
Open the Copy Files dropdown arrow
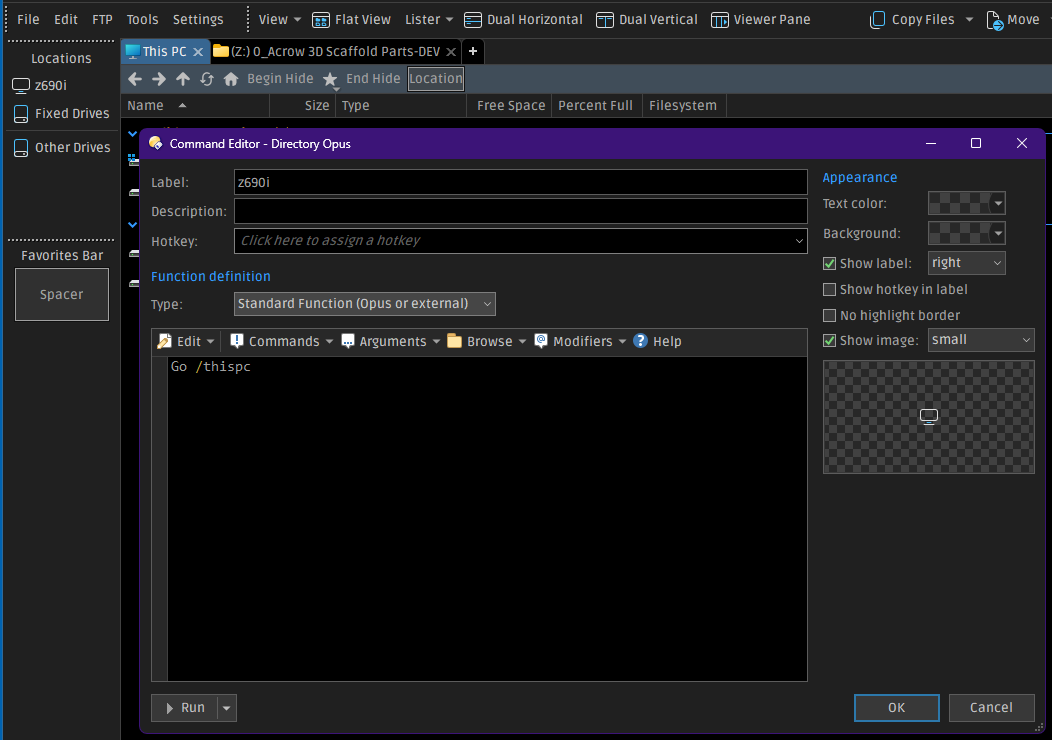pyautogui.click(x=969, y=20)
